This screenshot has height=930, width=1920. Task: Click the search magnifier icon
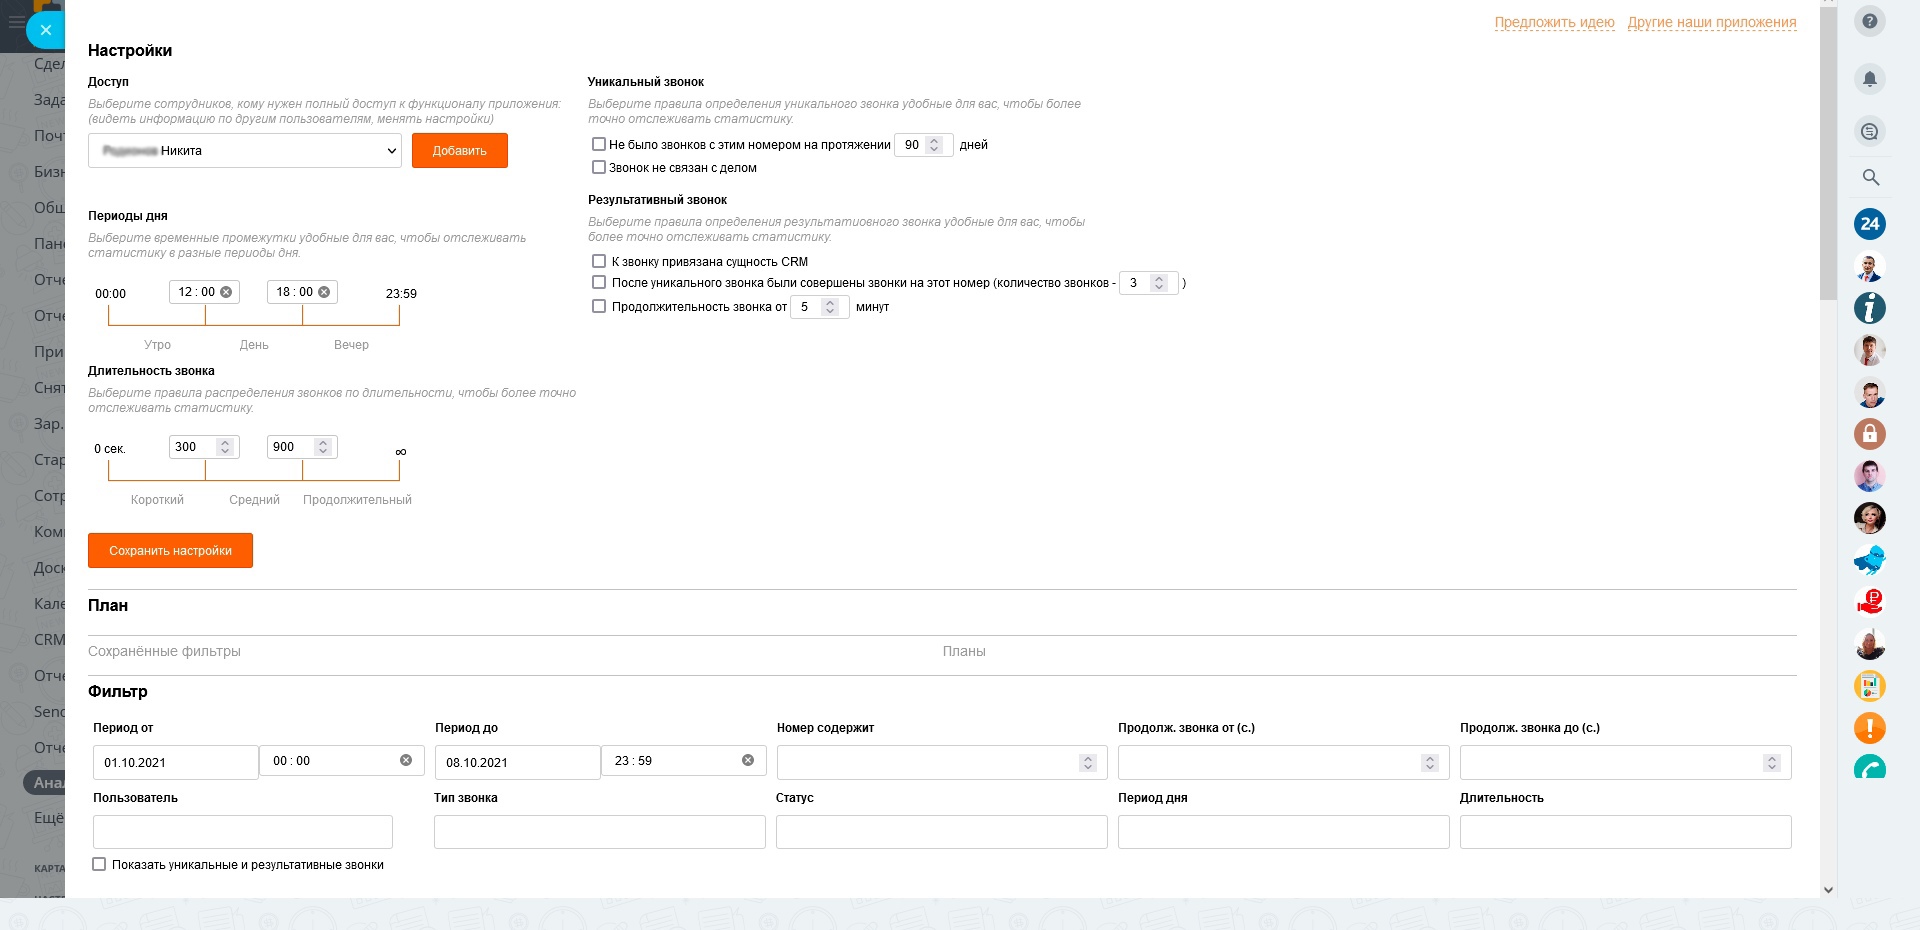[x=1870, y=177]
